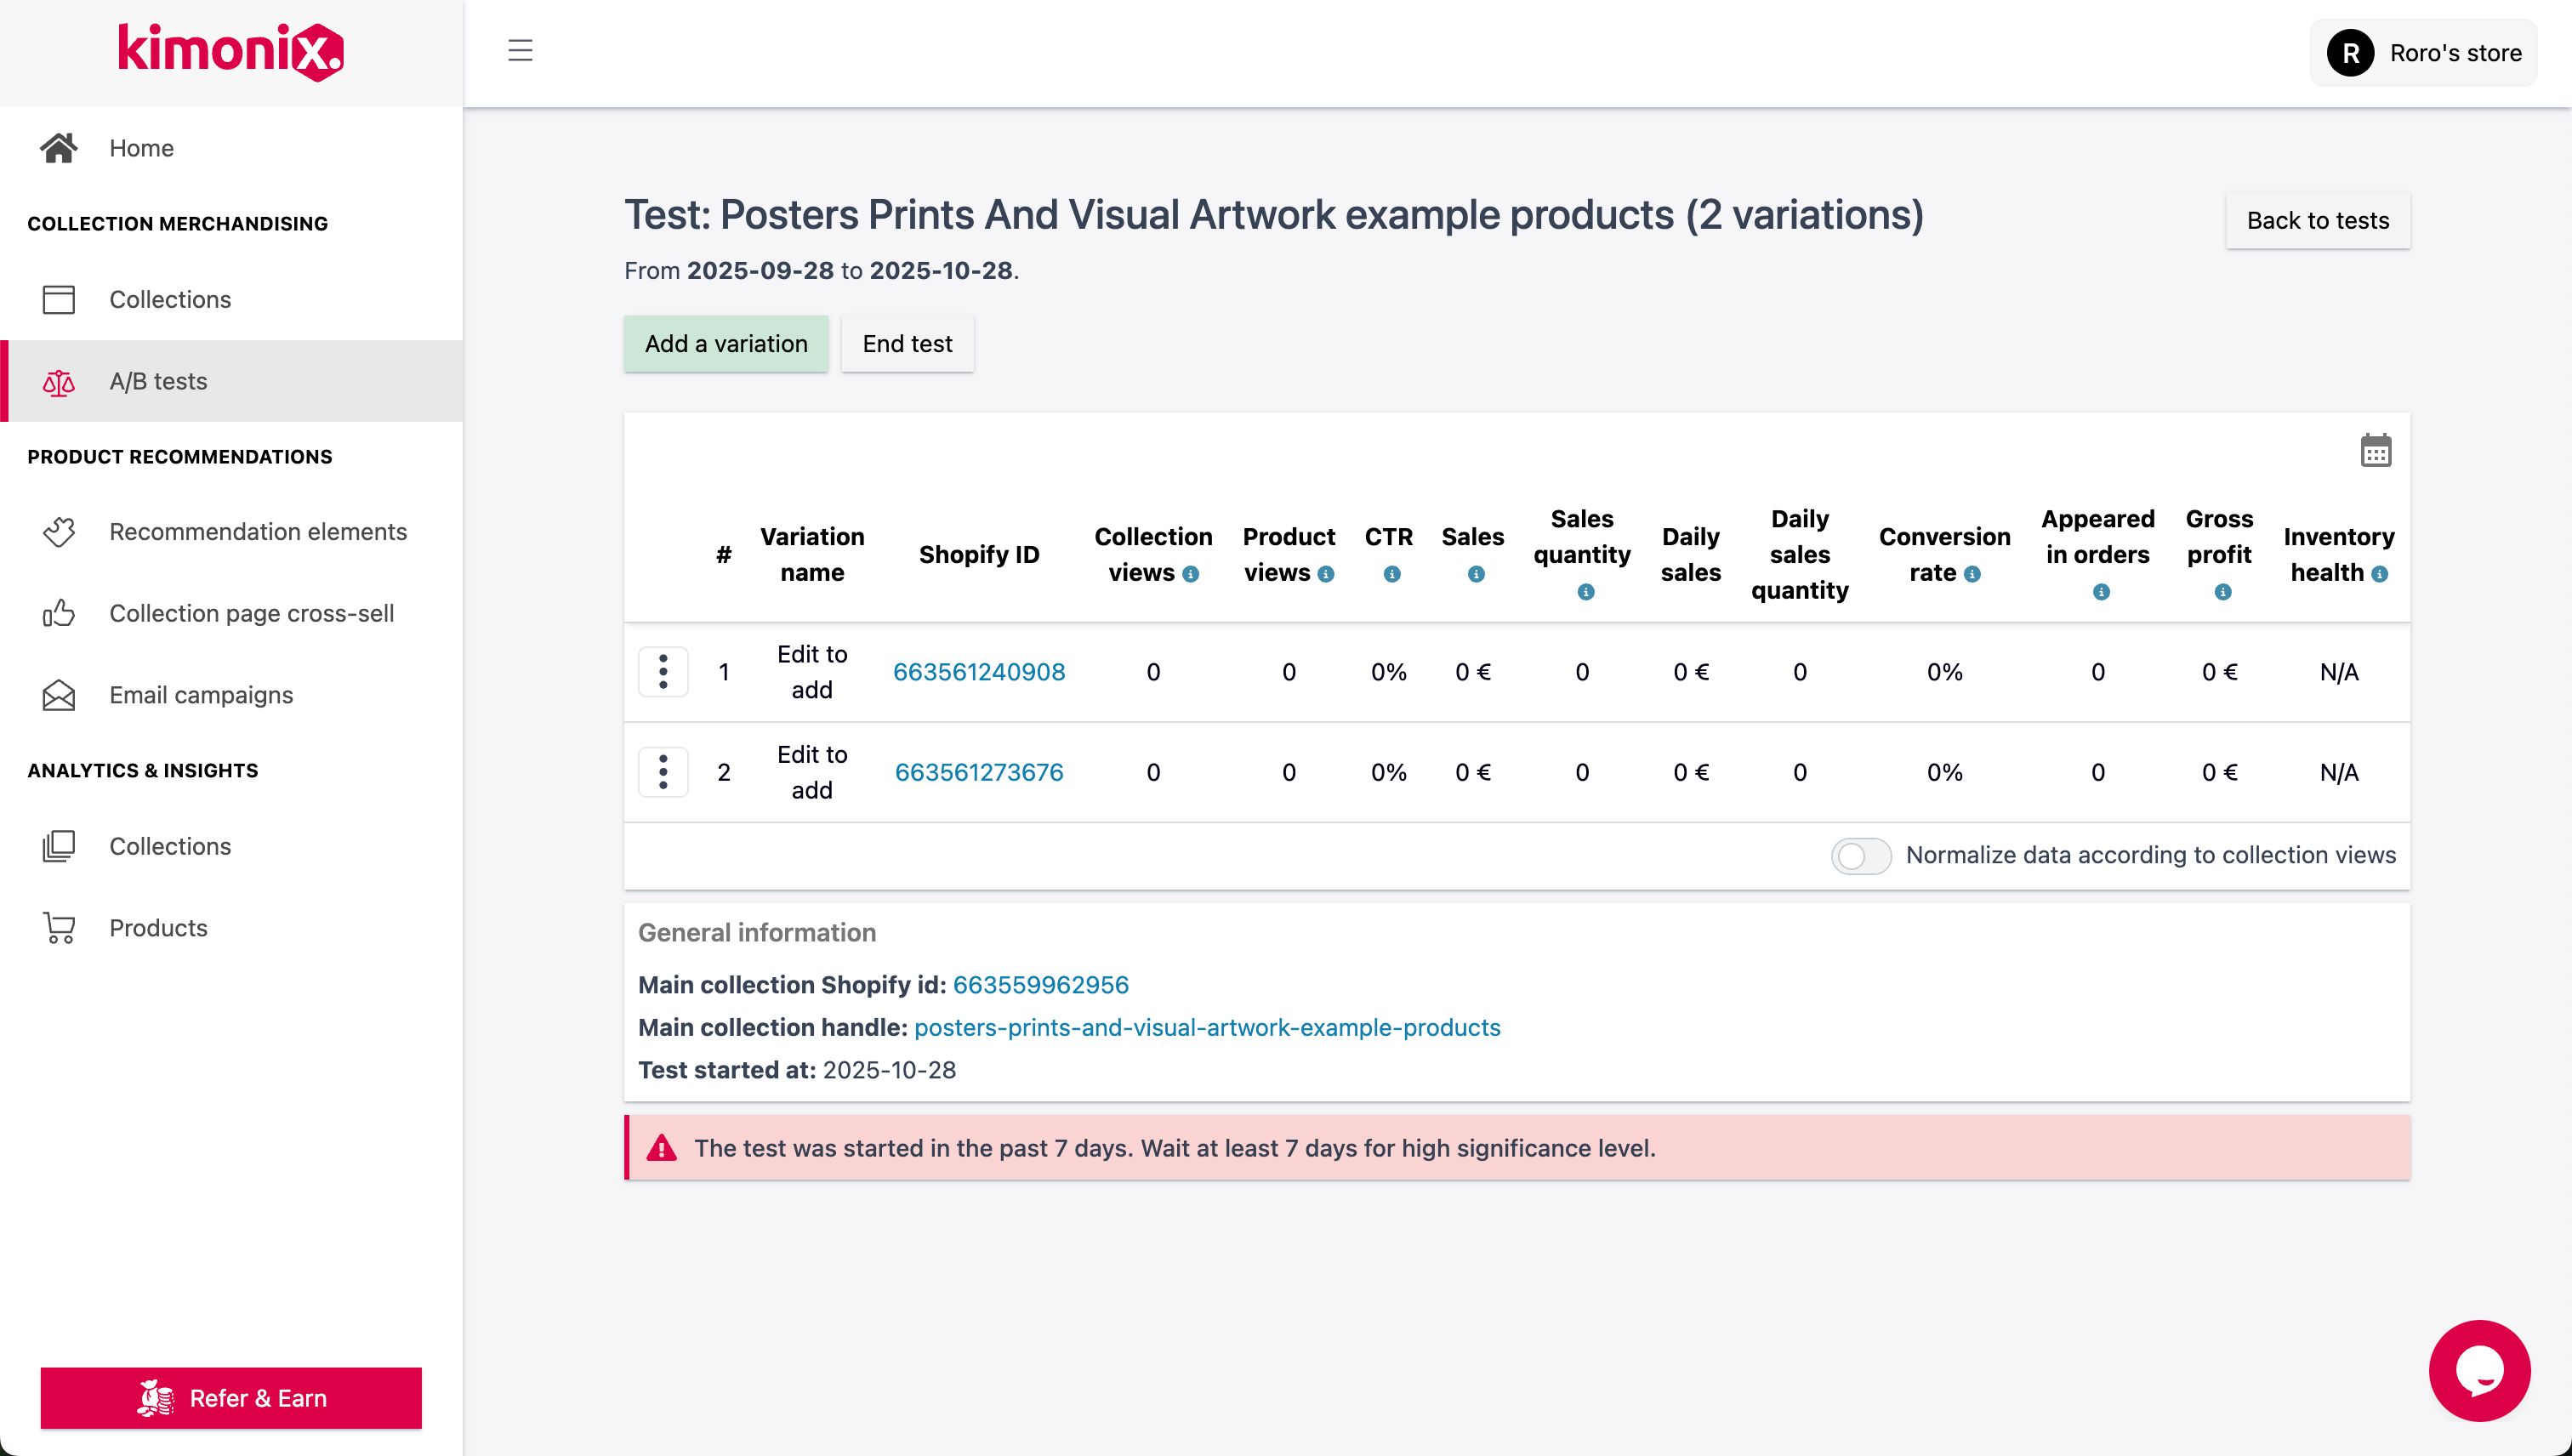Viewport: 2572px width, 1456px height.
Task: Click the Conversion rate info icon
Action: pos(1972,574)
